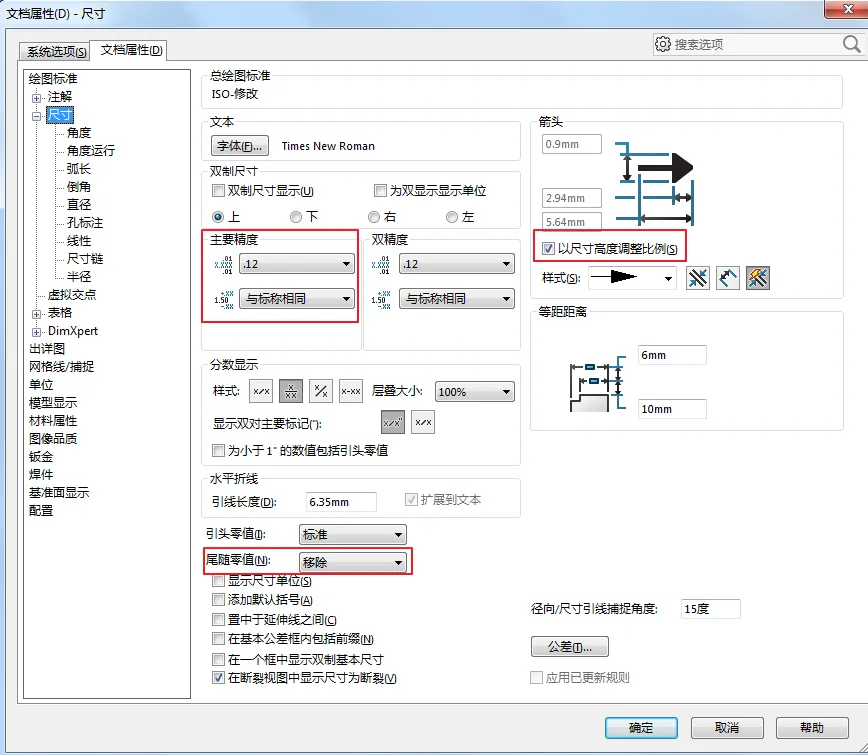Select the 左 radio button

pos(452,217)
